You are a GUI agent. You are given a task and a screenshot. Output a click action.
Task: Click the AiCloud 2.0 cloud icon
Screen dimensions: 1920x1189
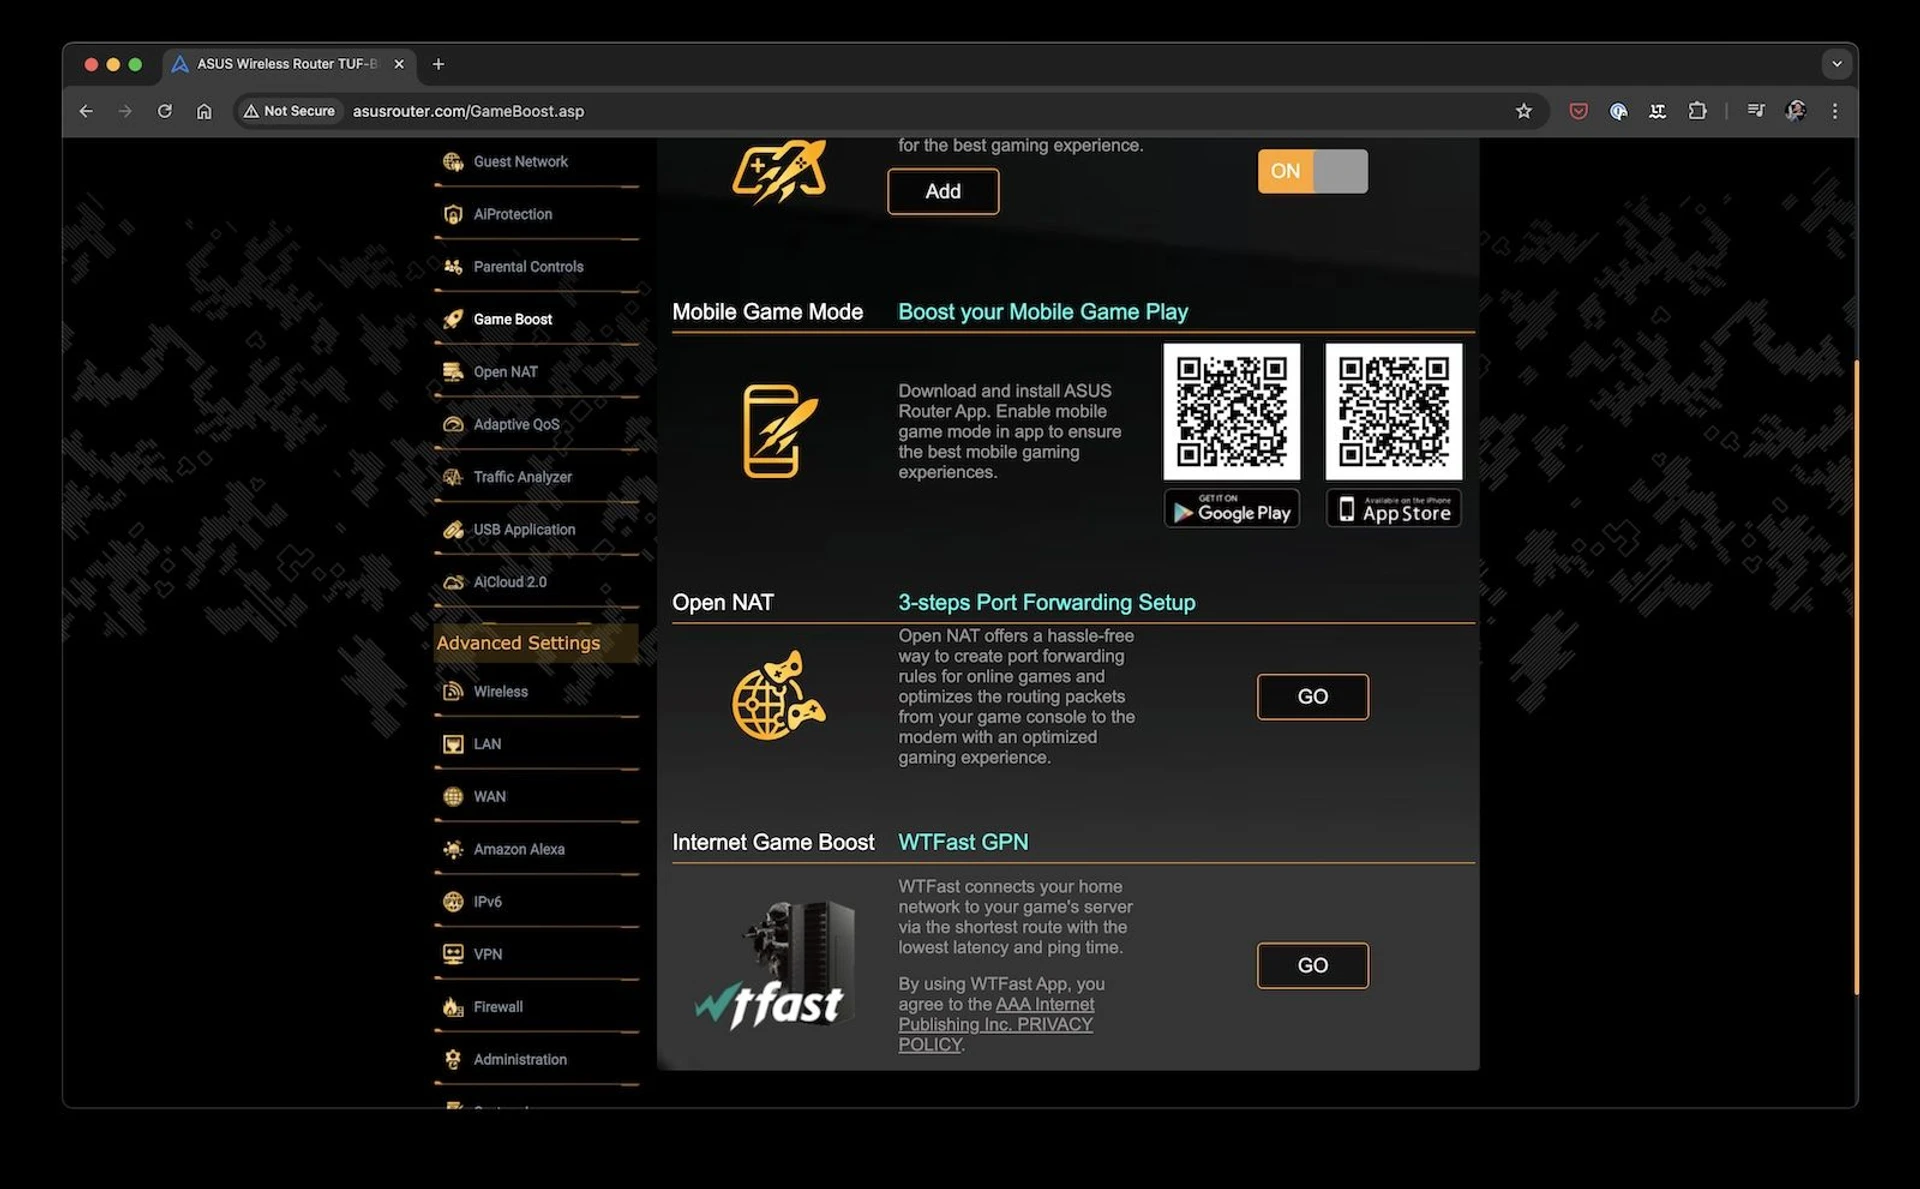coord(453,582)
